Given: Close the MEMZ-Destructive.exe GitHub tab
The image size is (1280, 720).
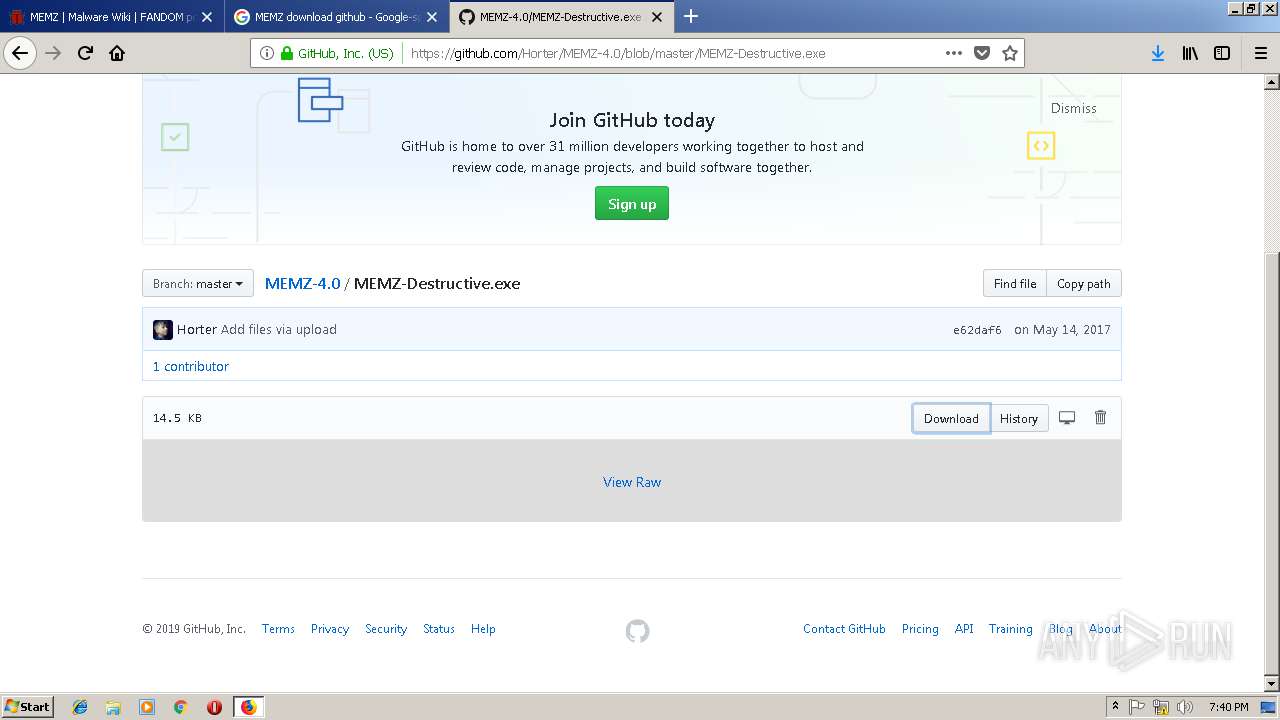Looking at the screenshot, I should tap(657, 17).
